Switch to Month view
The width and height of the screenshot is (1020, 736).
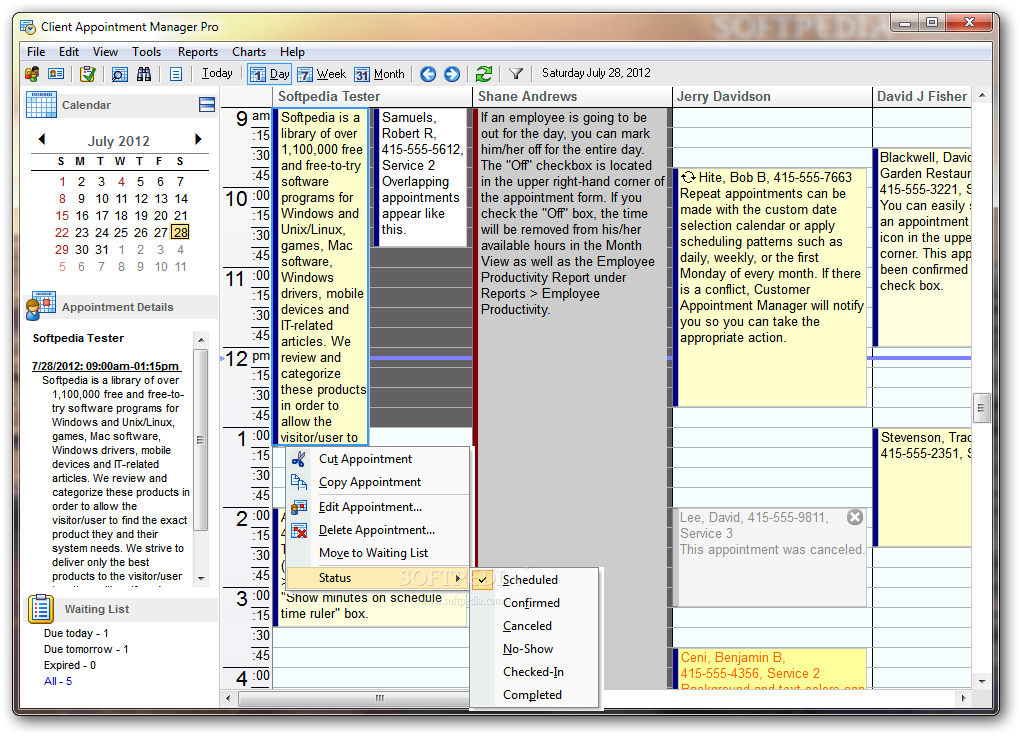[x=380, y=74]
